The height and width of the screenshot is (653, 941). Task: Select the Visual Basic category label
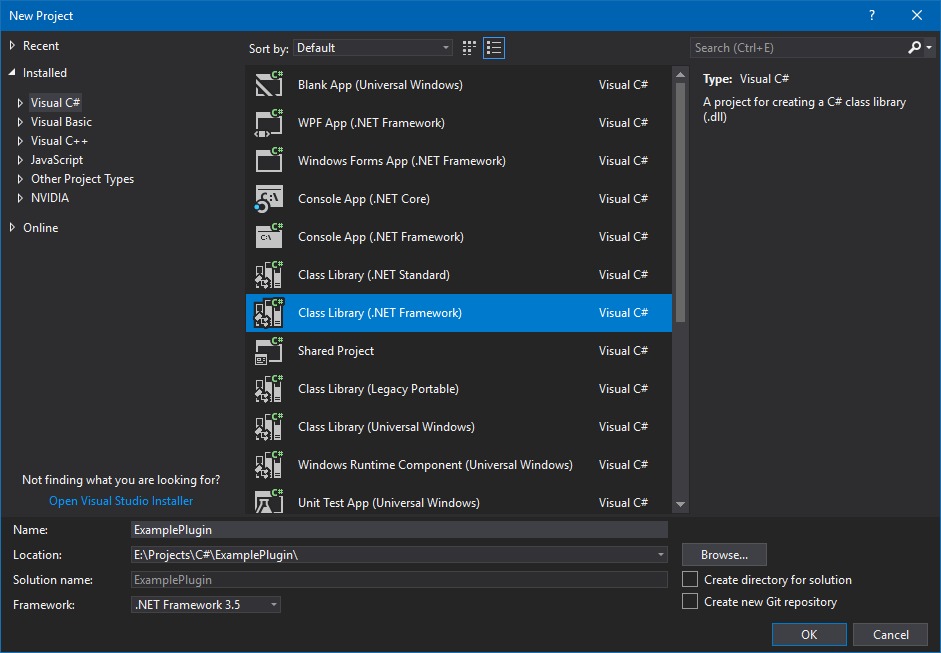[61, 122]
